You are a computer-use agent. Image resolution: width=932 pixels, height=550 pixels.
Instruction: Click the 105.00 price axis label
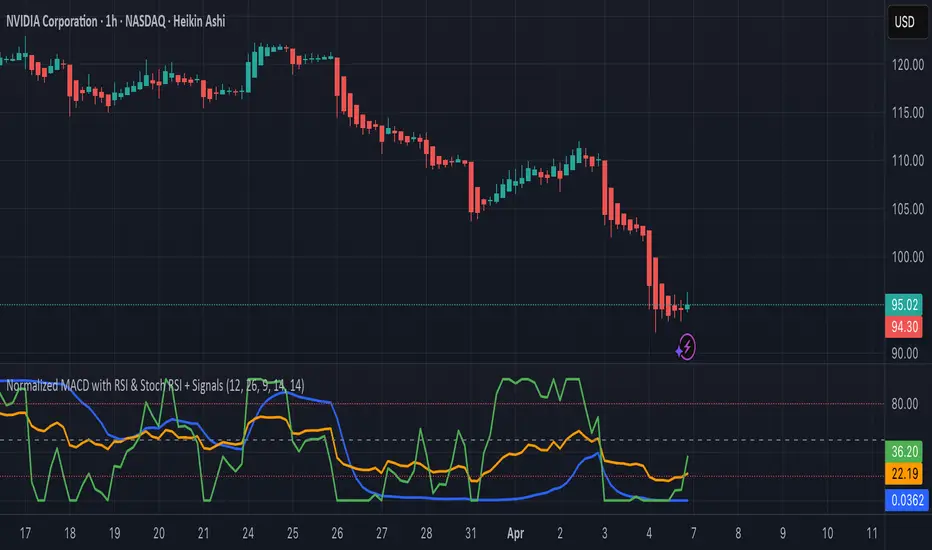(x=908, y=209)
